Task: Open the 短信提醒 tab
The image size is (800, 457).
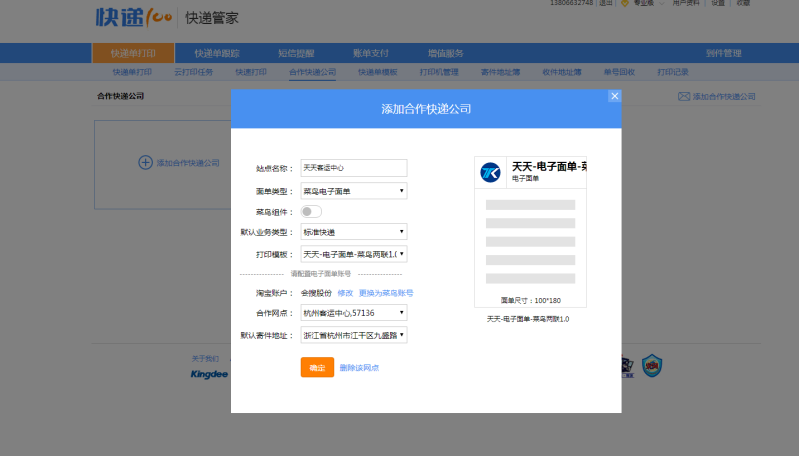Action: [297, 53]
